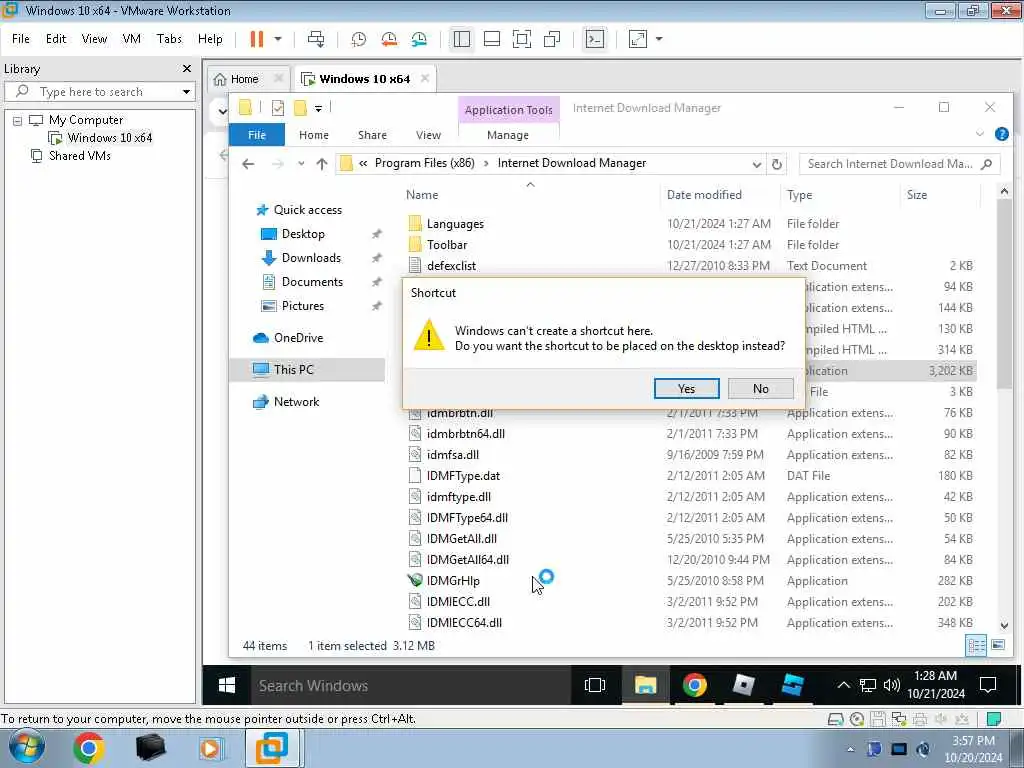1024x768 pixels.
Task: Click No in the Shortcut dialog
Action: tap(761, 389)
